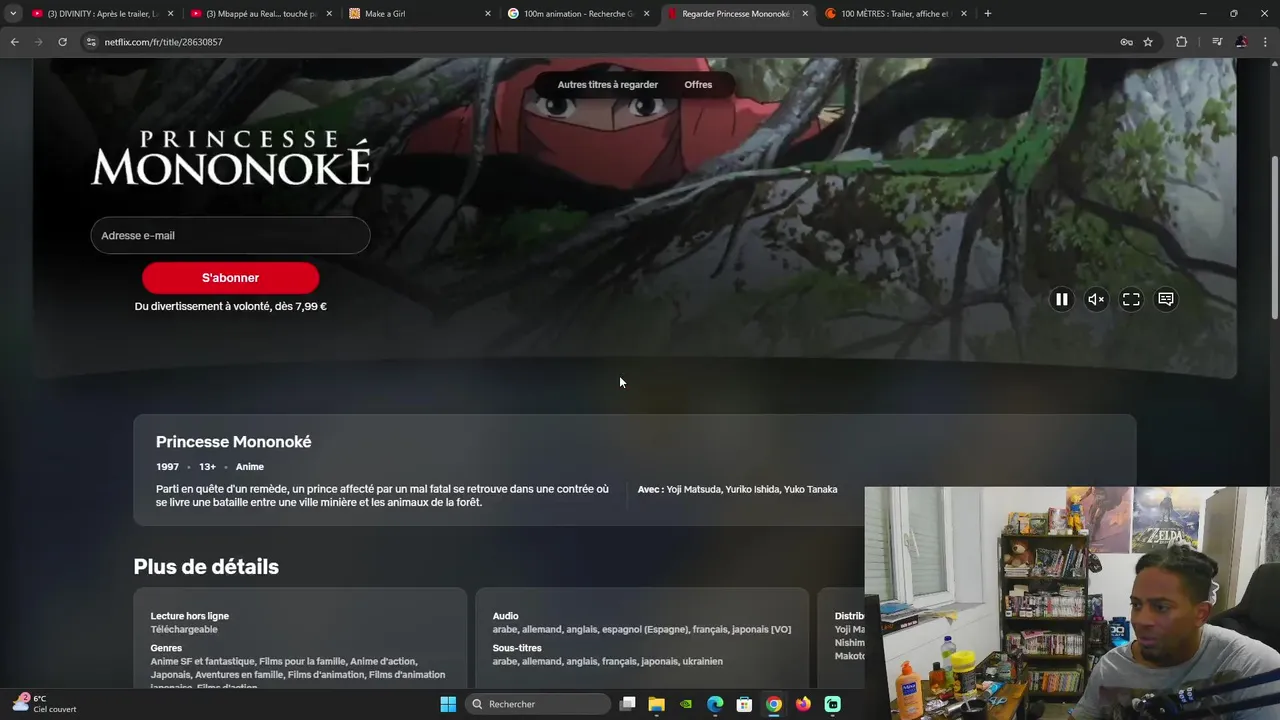Launch Microsoft Edge from the taskbar
This screenshot has height=720, width=1280.
[715, 704]
